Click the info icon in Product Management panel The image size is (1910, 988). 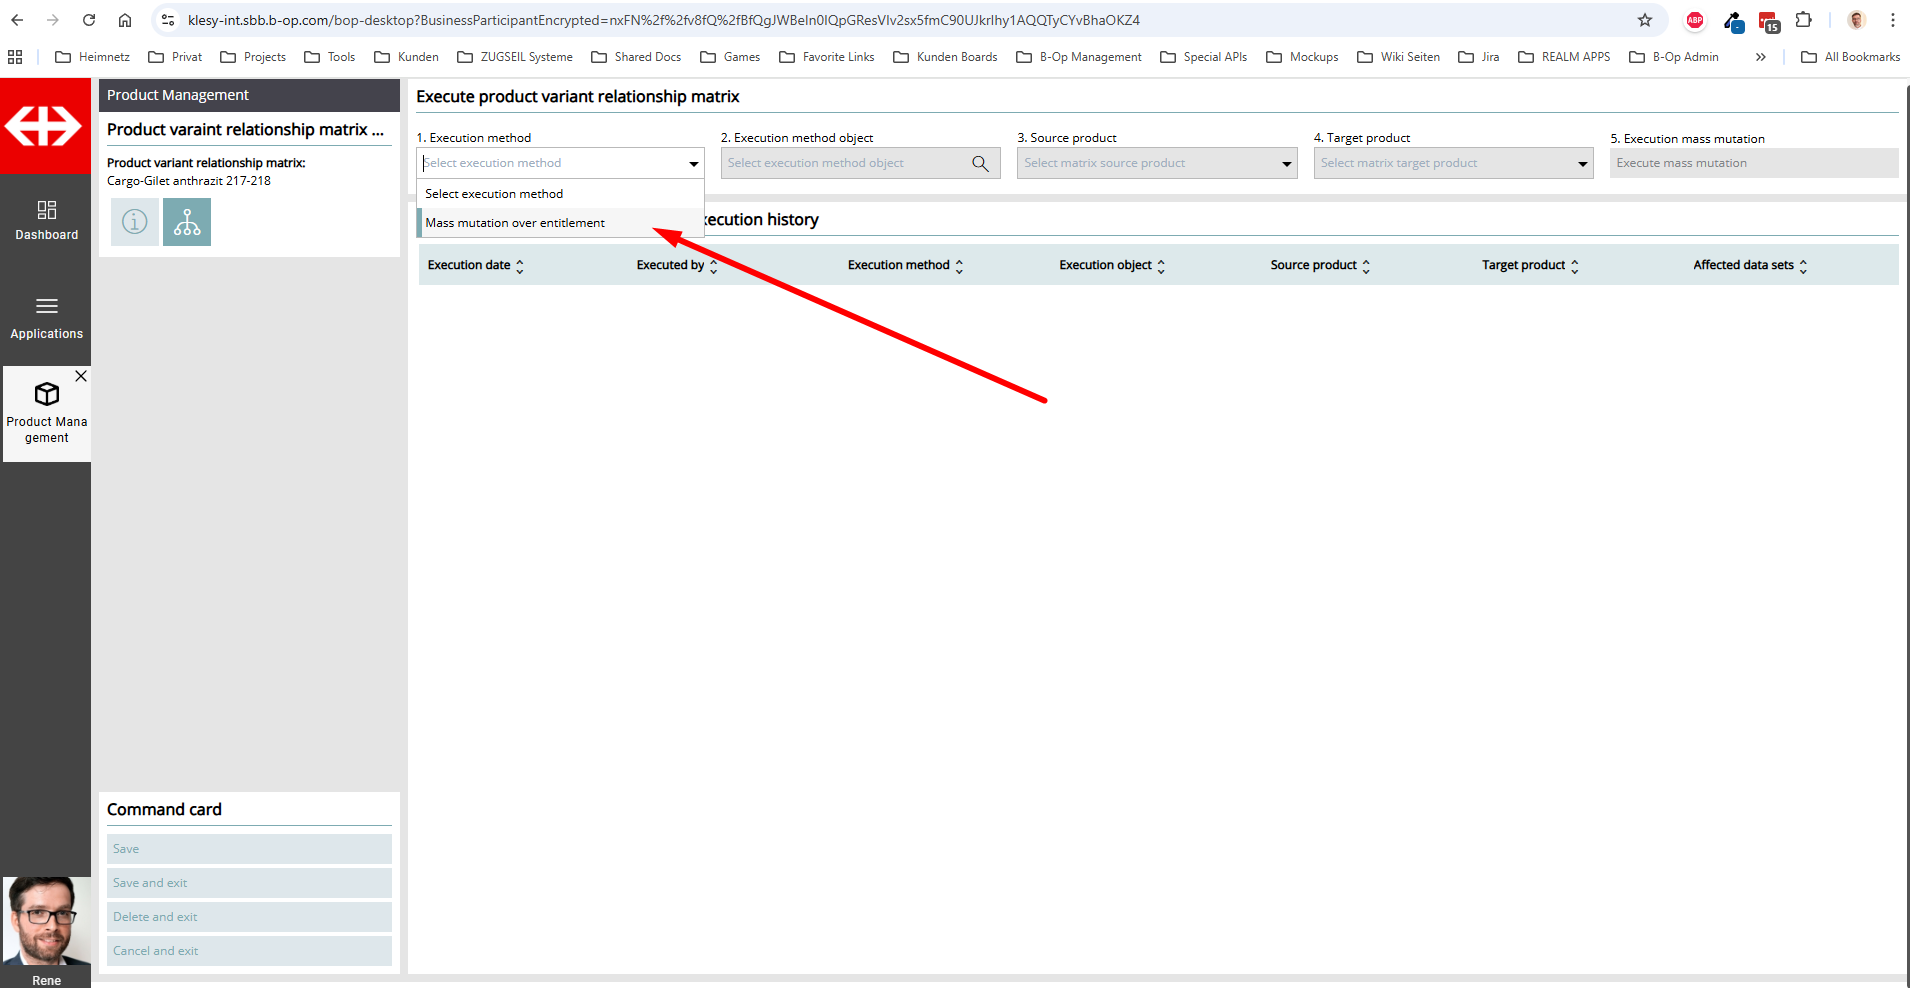pyautogui.click(x=135, y=222)
